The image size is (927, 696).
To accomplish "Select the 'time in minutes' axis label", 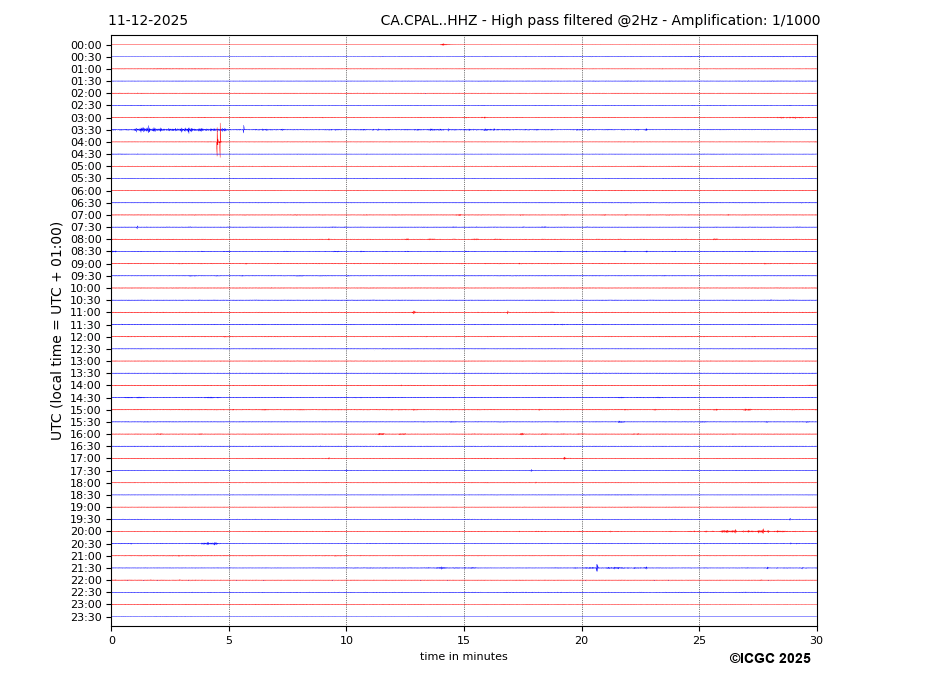I will coord(463,657).
